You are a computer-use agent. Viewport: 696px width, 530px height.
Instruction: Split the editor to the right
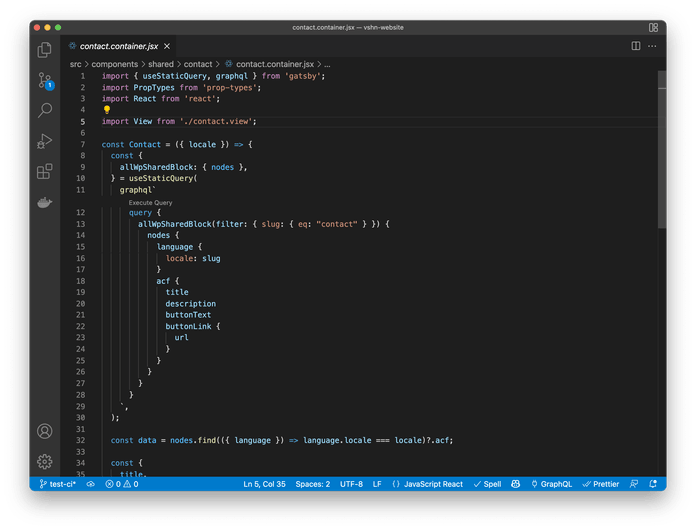pyautogui.click(x=636, y=46)
